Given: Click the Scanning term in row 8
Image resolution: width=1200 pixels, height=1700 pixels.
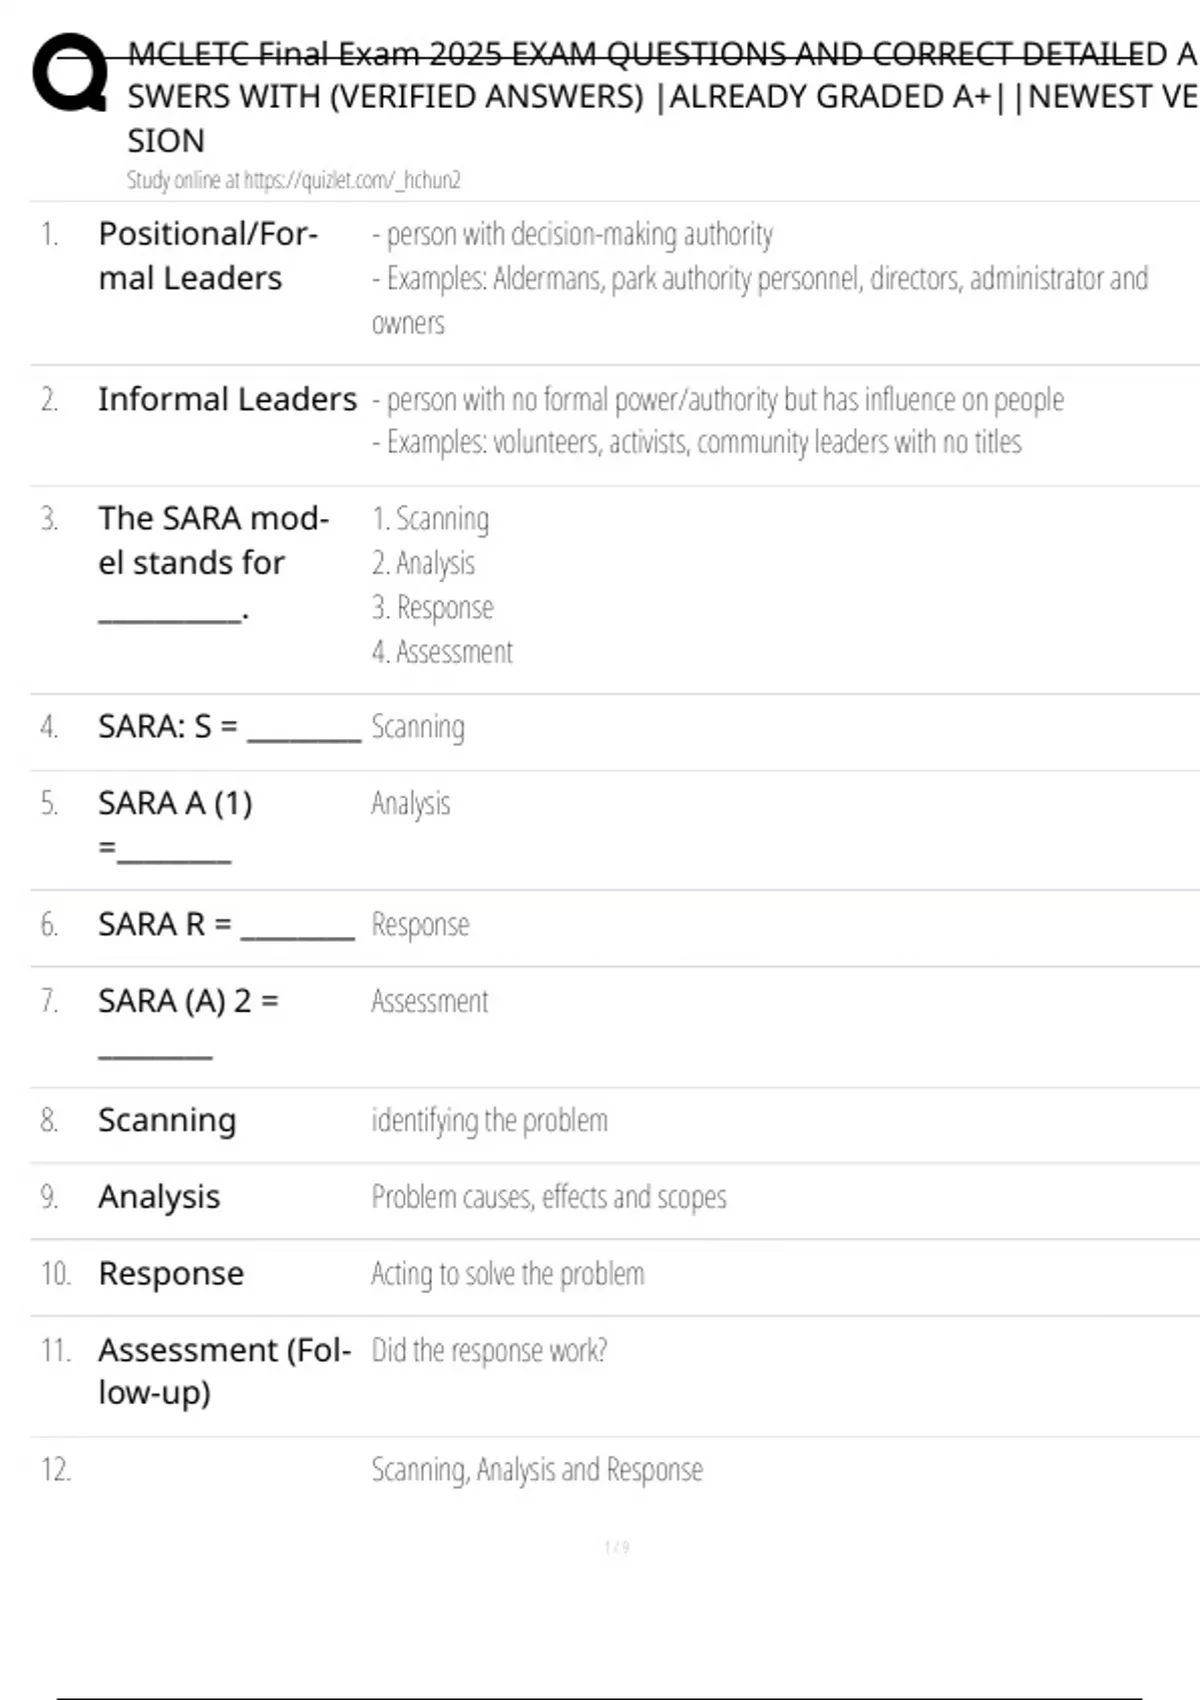Looking at the screenshot, I should 167,1121.
